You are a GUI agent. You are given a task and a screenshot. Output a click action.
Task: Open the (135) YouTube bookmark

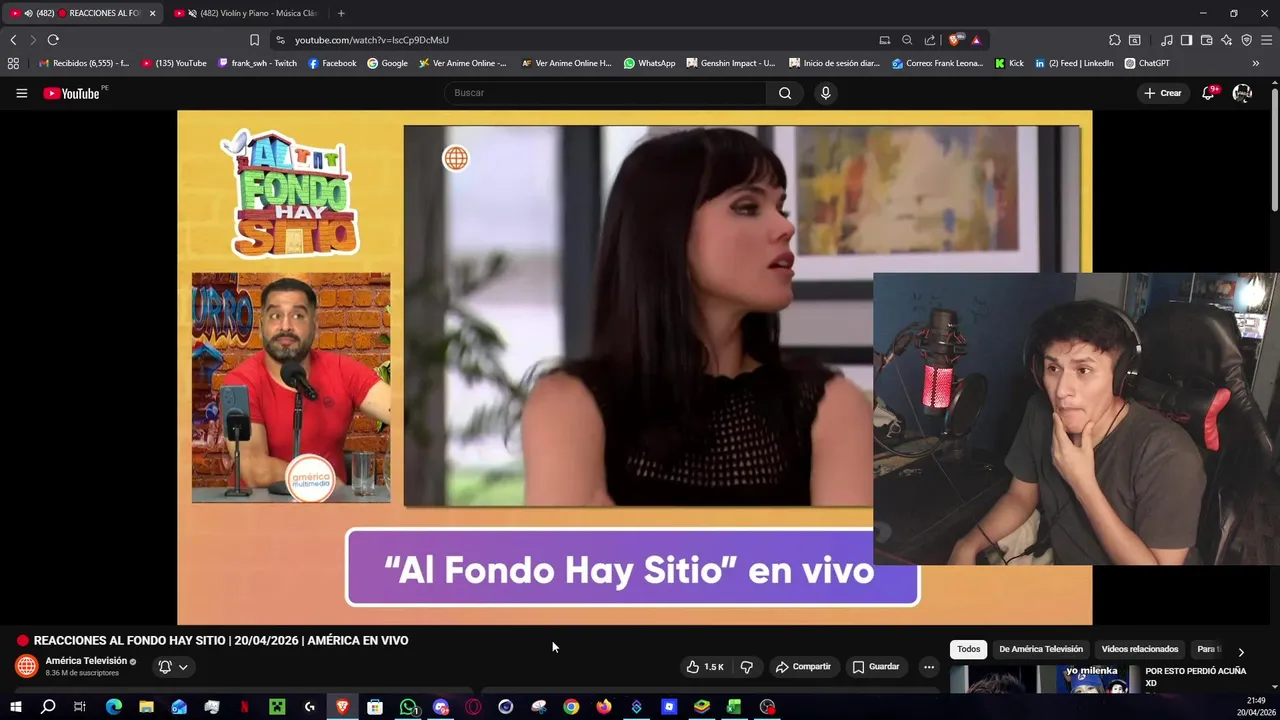point(175,63)
